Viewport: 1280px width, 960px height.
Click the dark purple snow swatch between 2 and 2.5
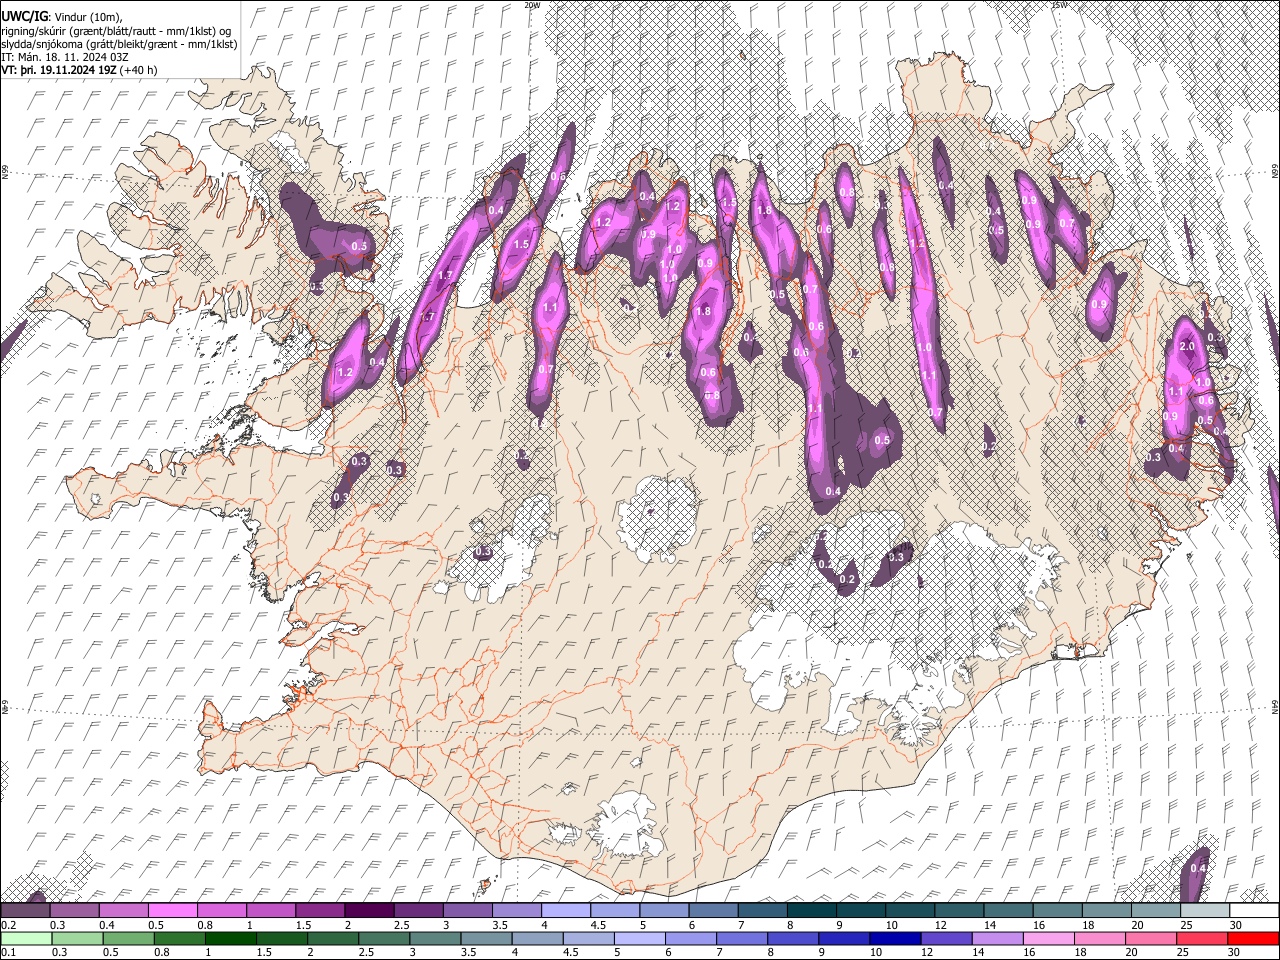[368, 910]
